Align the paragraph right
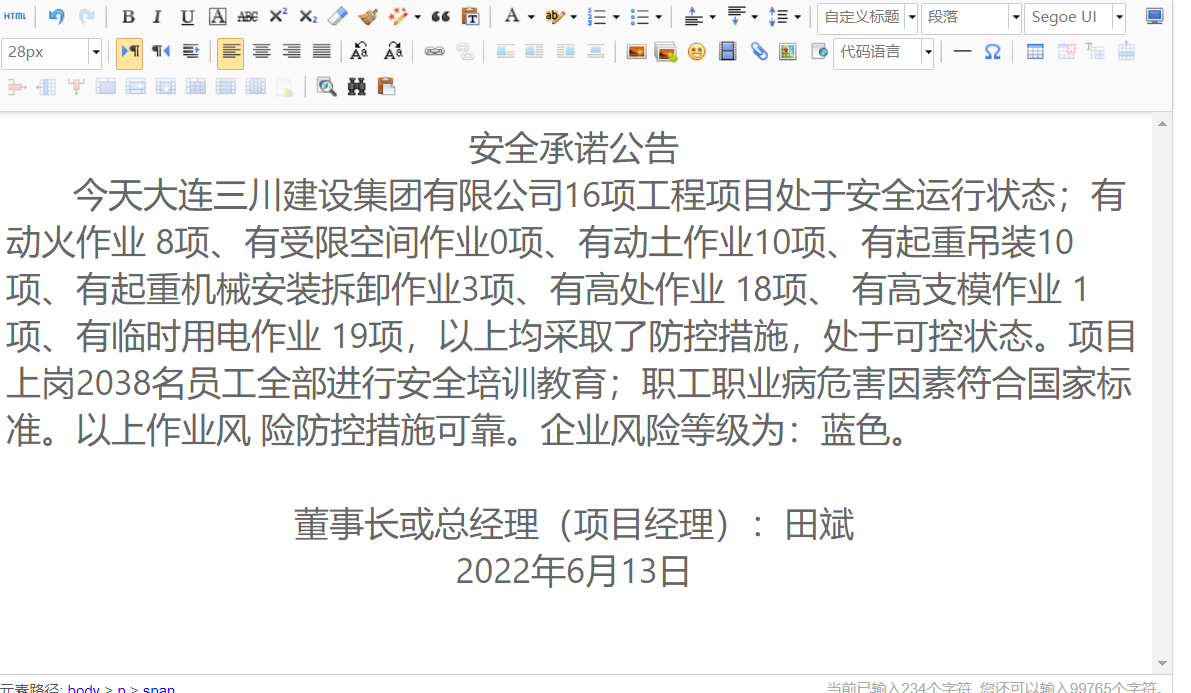Image resolution: width=1191 pixels, height=693 pixels. pyautogui.click(x=292, y=51)
